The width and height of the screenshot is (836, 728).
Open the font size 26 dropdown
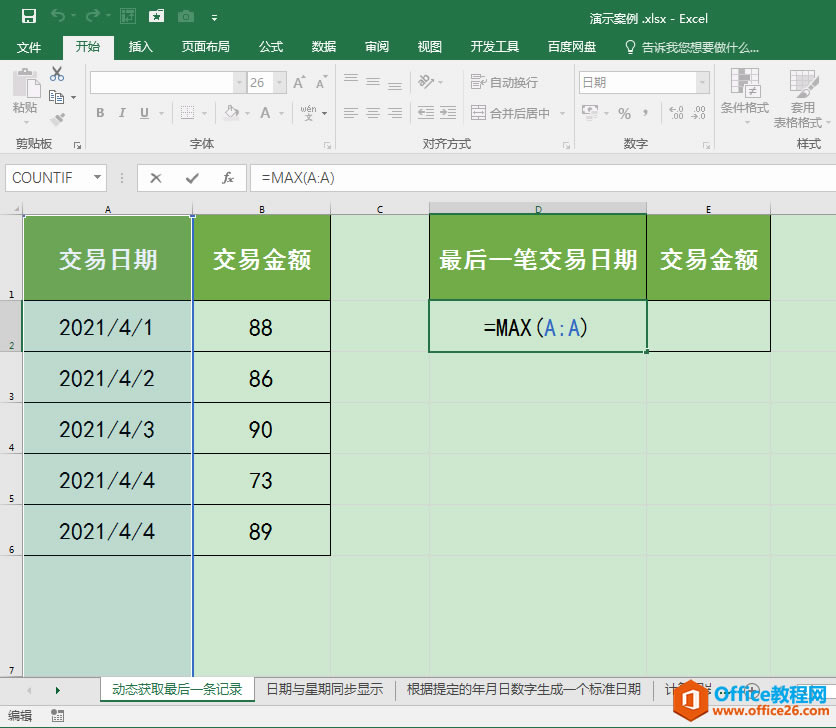279,83
